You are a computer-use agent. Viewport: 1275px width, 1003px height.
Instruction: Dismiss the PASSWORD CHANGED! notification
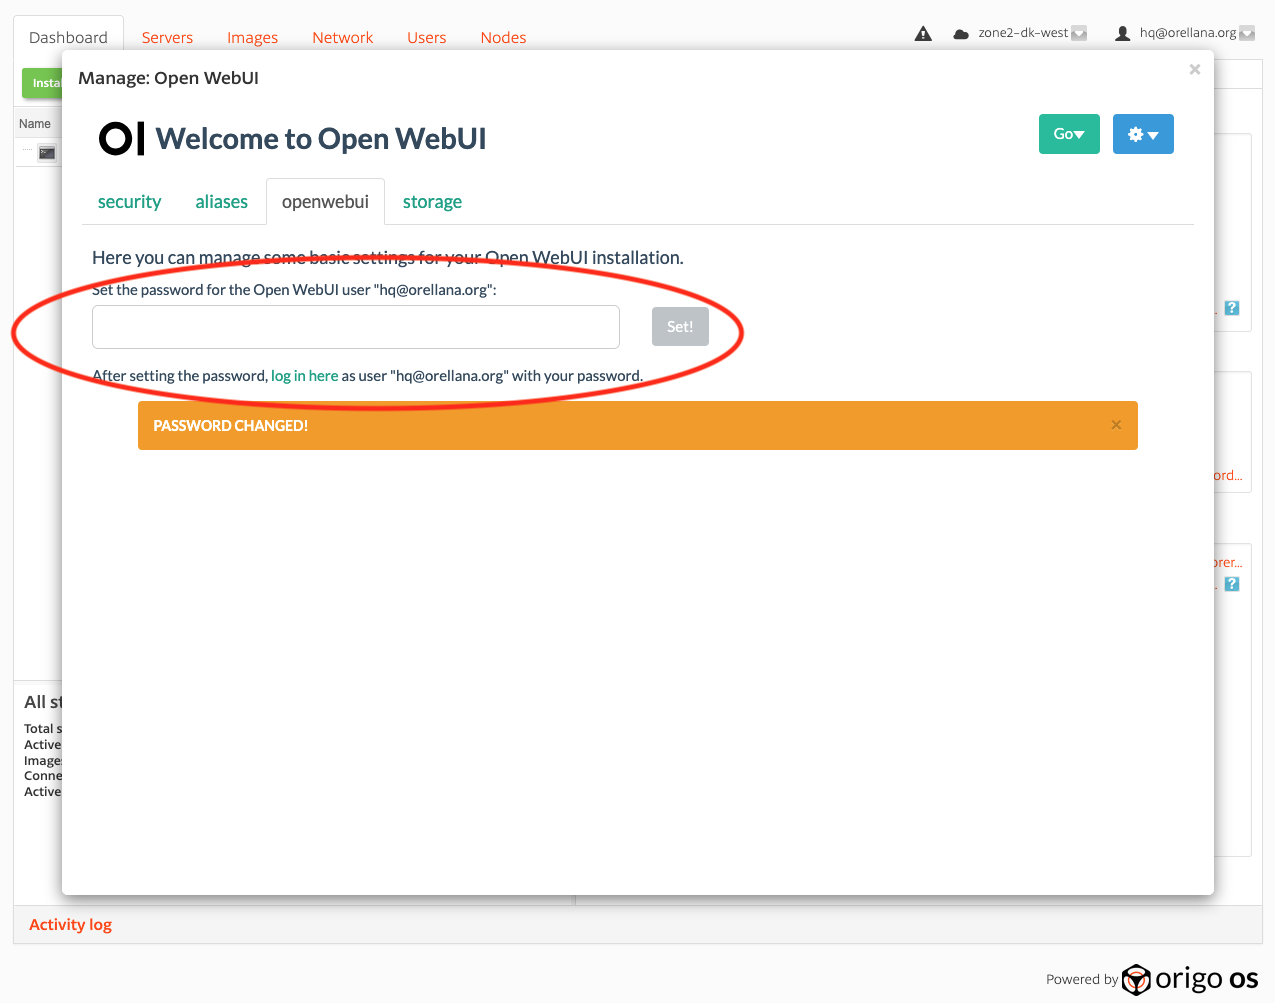point(1116,425)
